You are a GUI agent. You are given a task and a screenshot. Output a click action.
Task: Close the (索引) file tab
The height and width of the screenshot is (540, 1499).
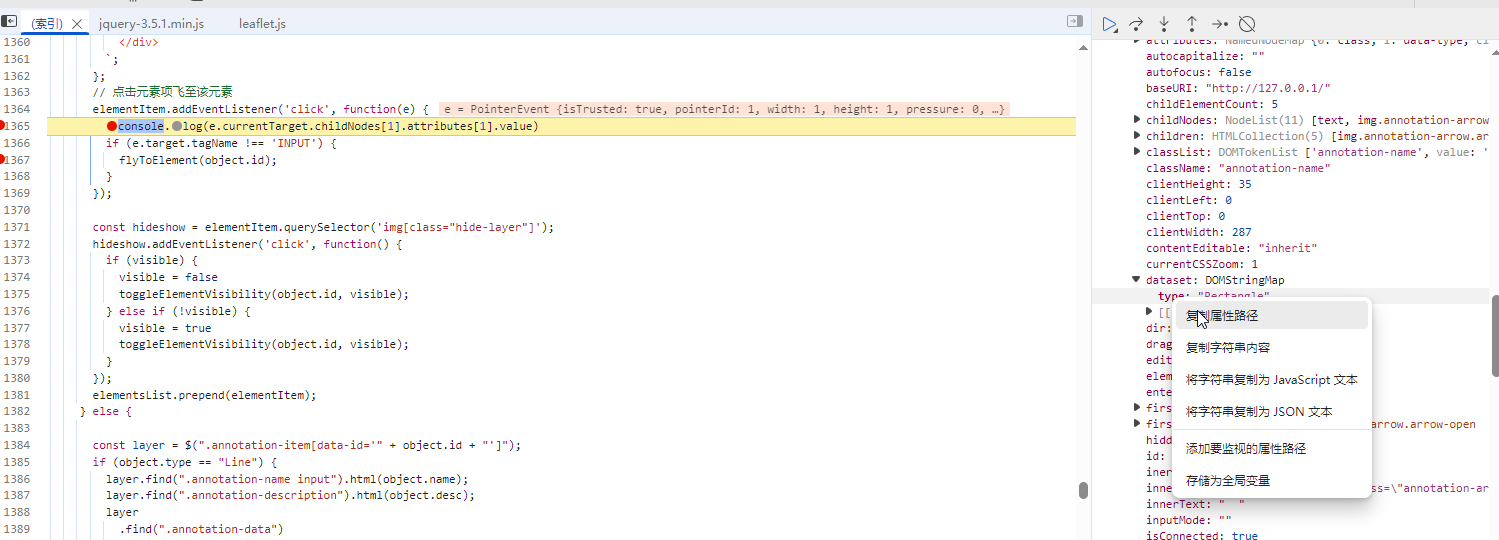(x=77, y=23)
